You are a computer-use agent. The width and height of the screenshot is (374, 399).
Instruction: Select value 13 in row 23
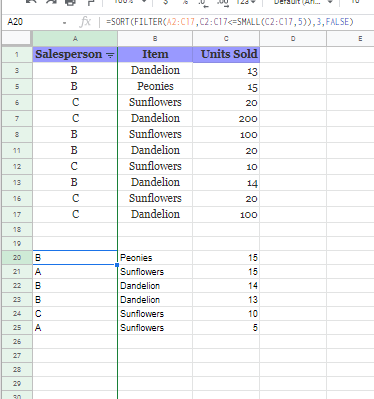(x=226, y=299)
